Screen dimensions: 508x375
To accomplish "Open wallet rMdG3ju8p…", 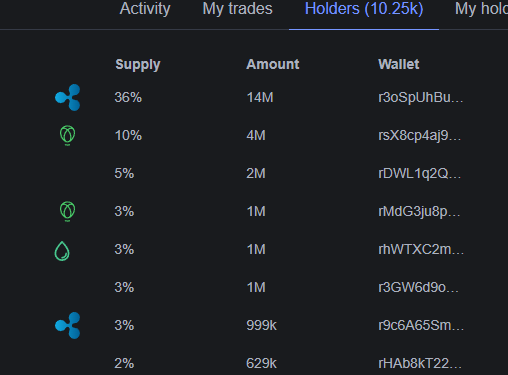I will (419, 212).
